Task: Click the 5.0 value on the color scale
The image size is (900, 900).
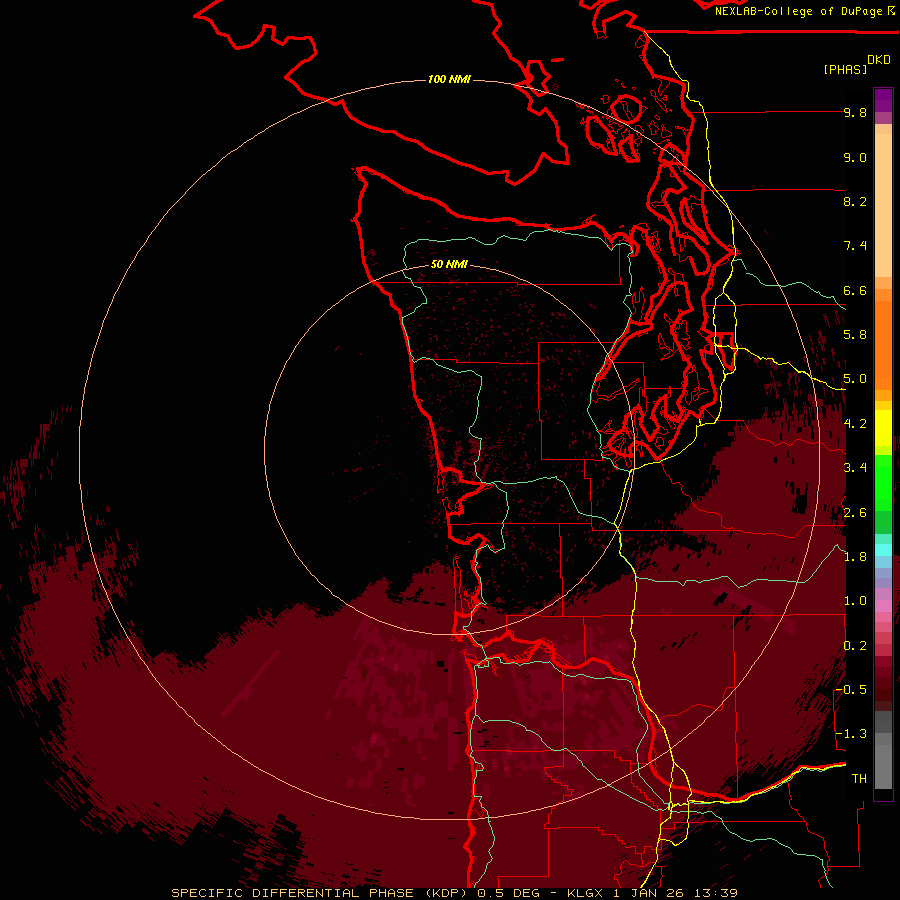Action: 855,379
